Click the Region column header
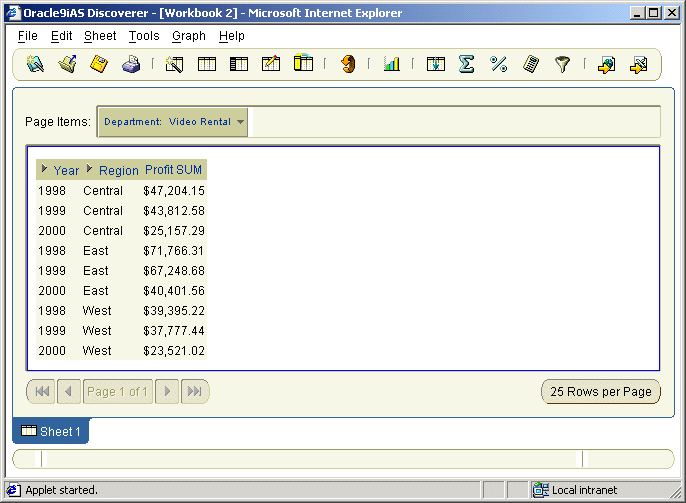This screenshot has width=686, height=503. point(119,170)
